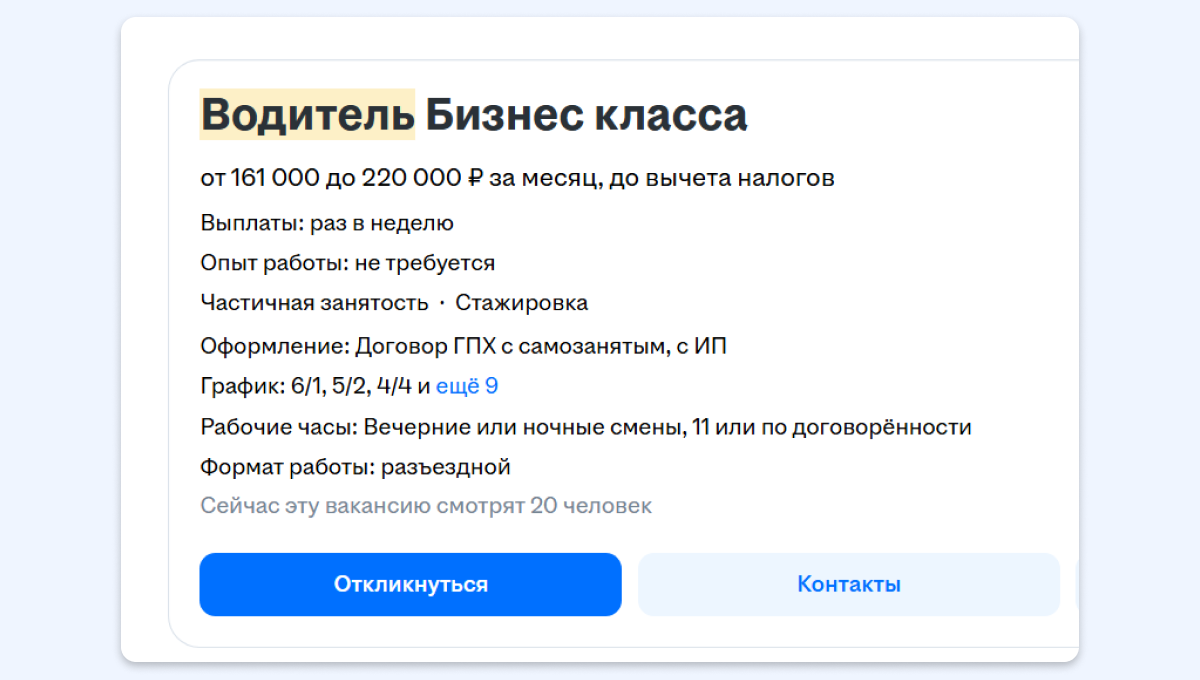Image resolution: width=1200 pixels, height=680 pixels.
Task: Click "Формат работы: разъездной" line
Action: [355, 467]
